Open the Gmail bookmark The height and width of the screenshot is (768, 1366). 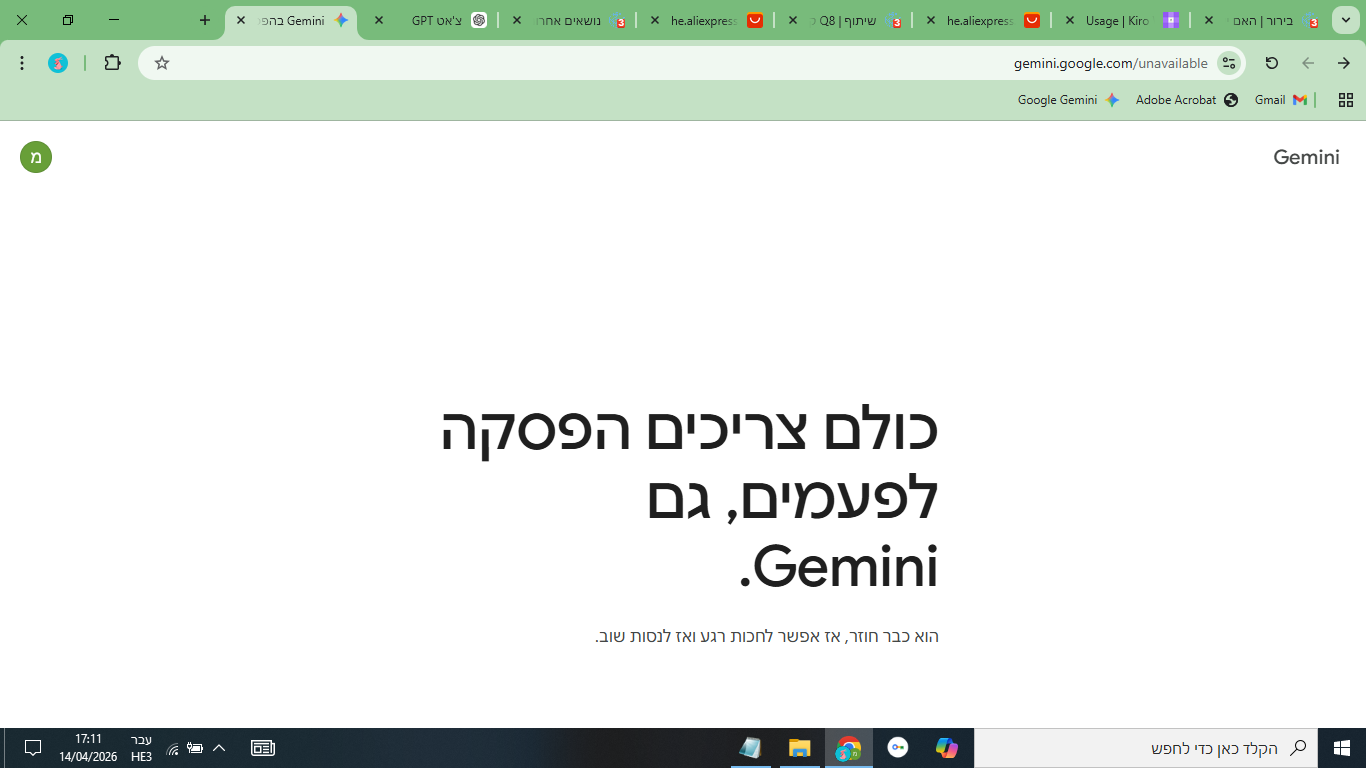[x=1280, y=100]
